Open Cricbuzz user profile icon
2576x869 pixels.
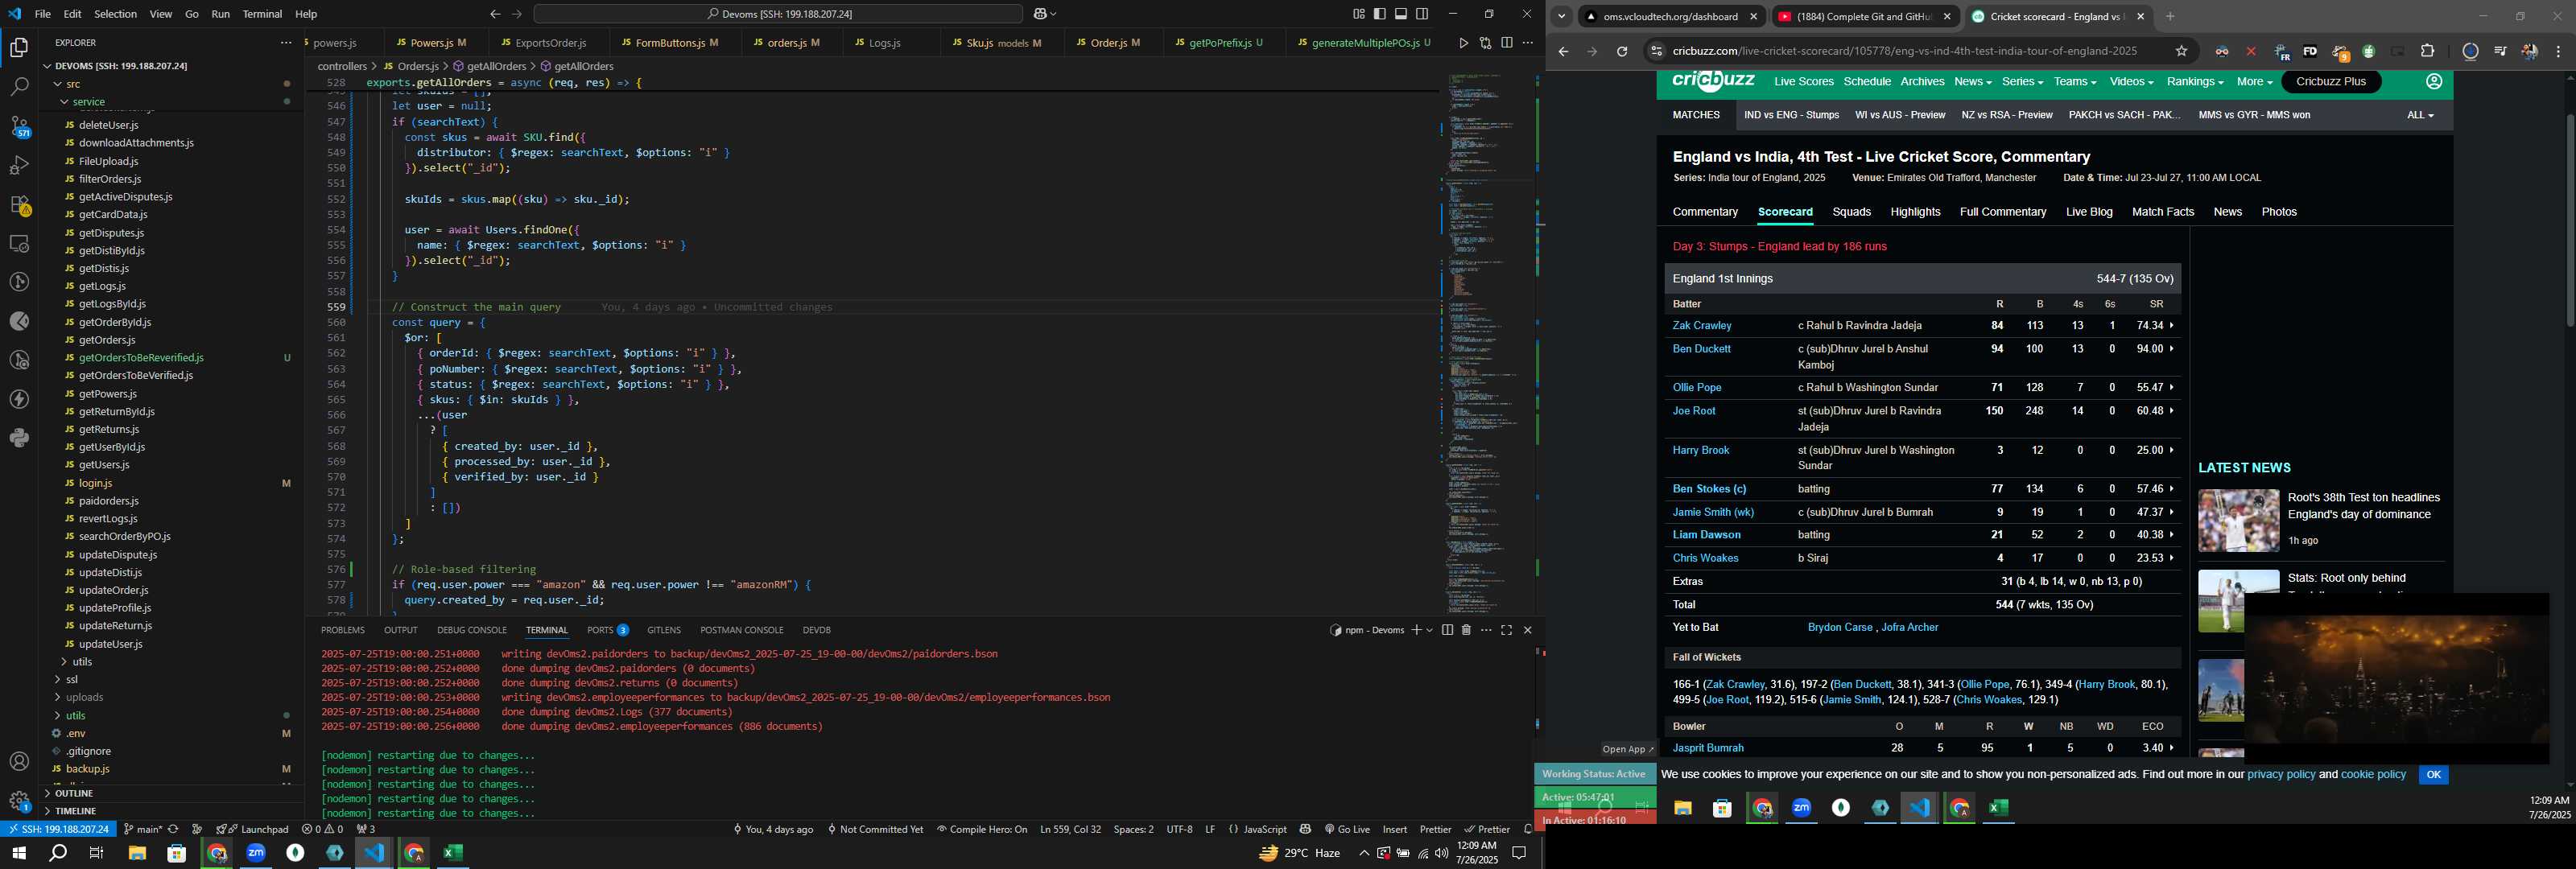click(x=2434, y=82)
